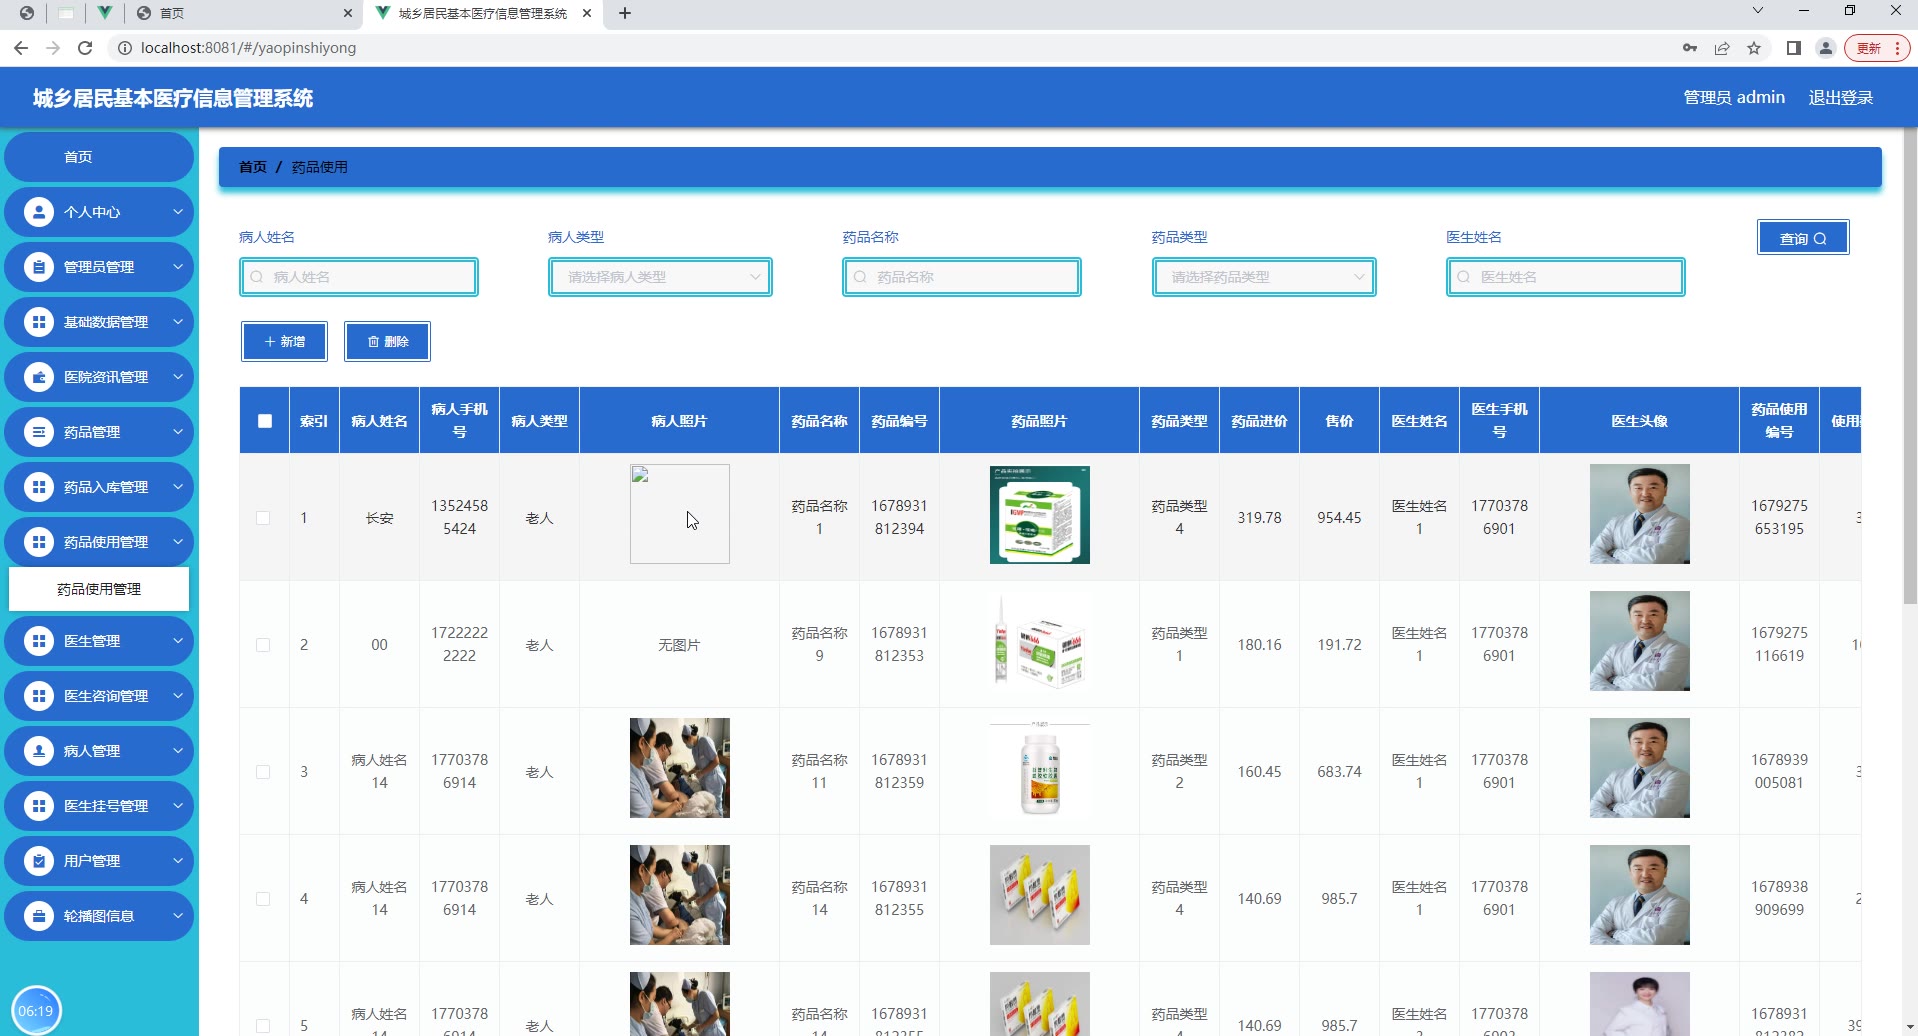The height and width of the screenshot is (1036, 1918).
Task: Expand 药品管理 menu chevron
Action: click(x=177, y=432)
